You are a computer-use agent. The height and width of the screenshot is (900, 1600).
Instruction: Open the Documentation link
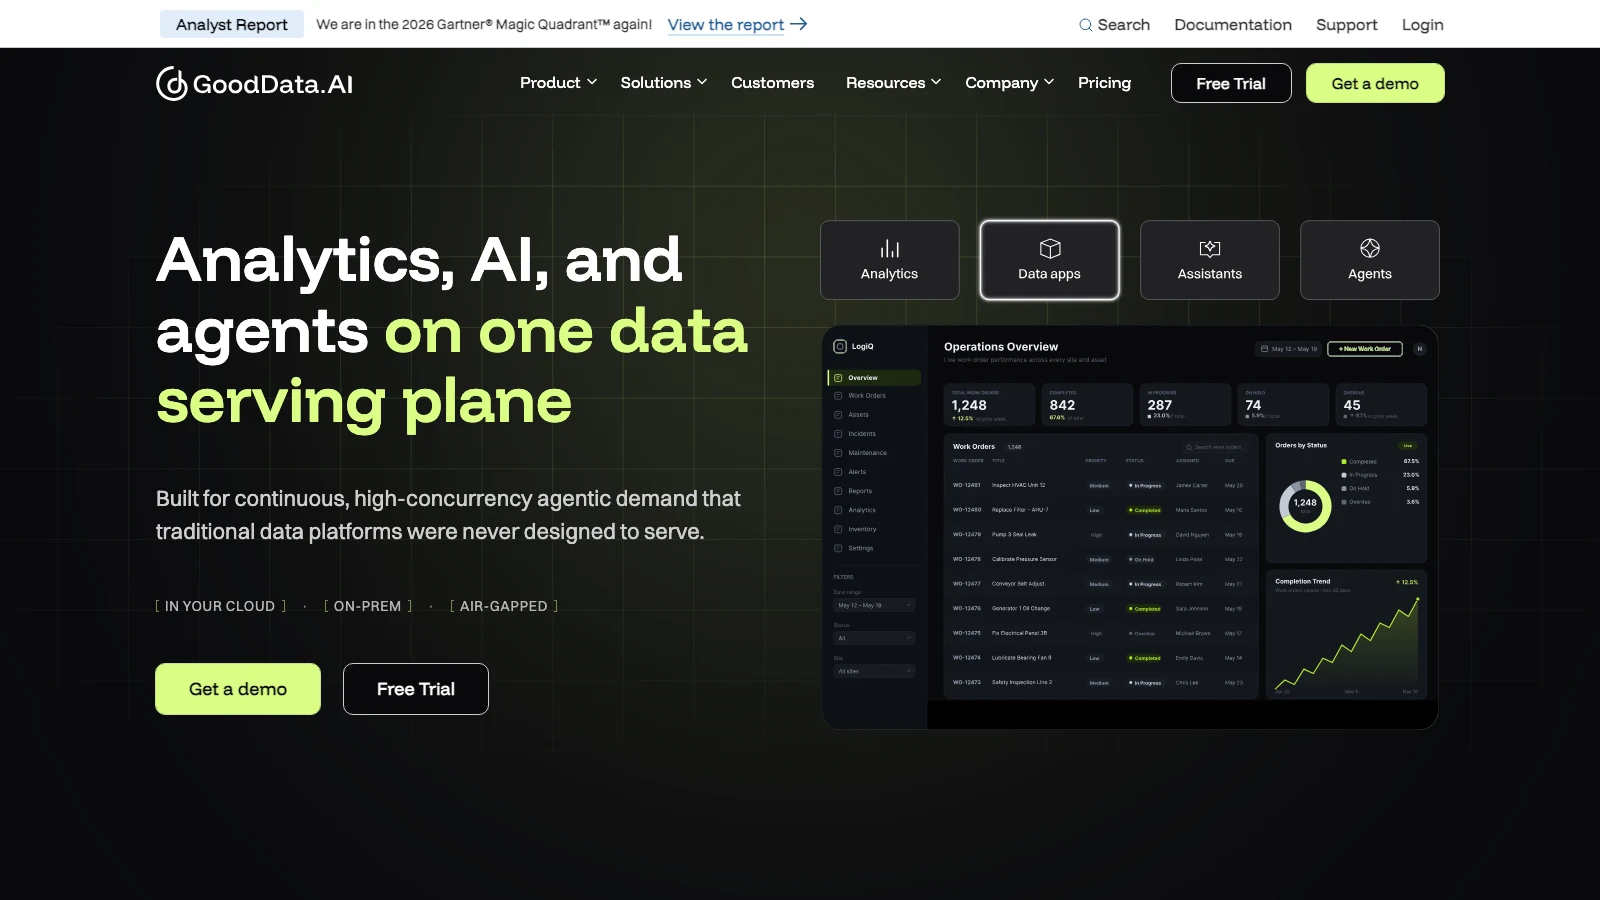coord(1233,25)
